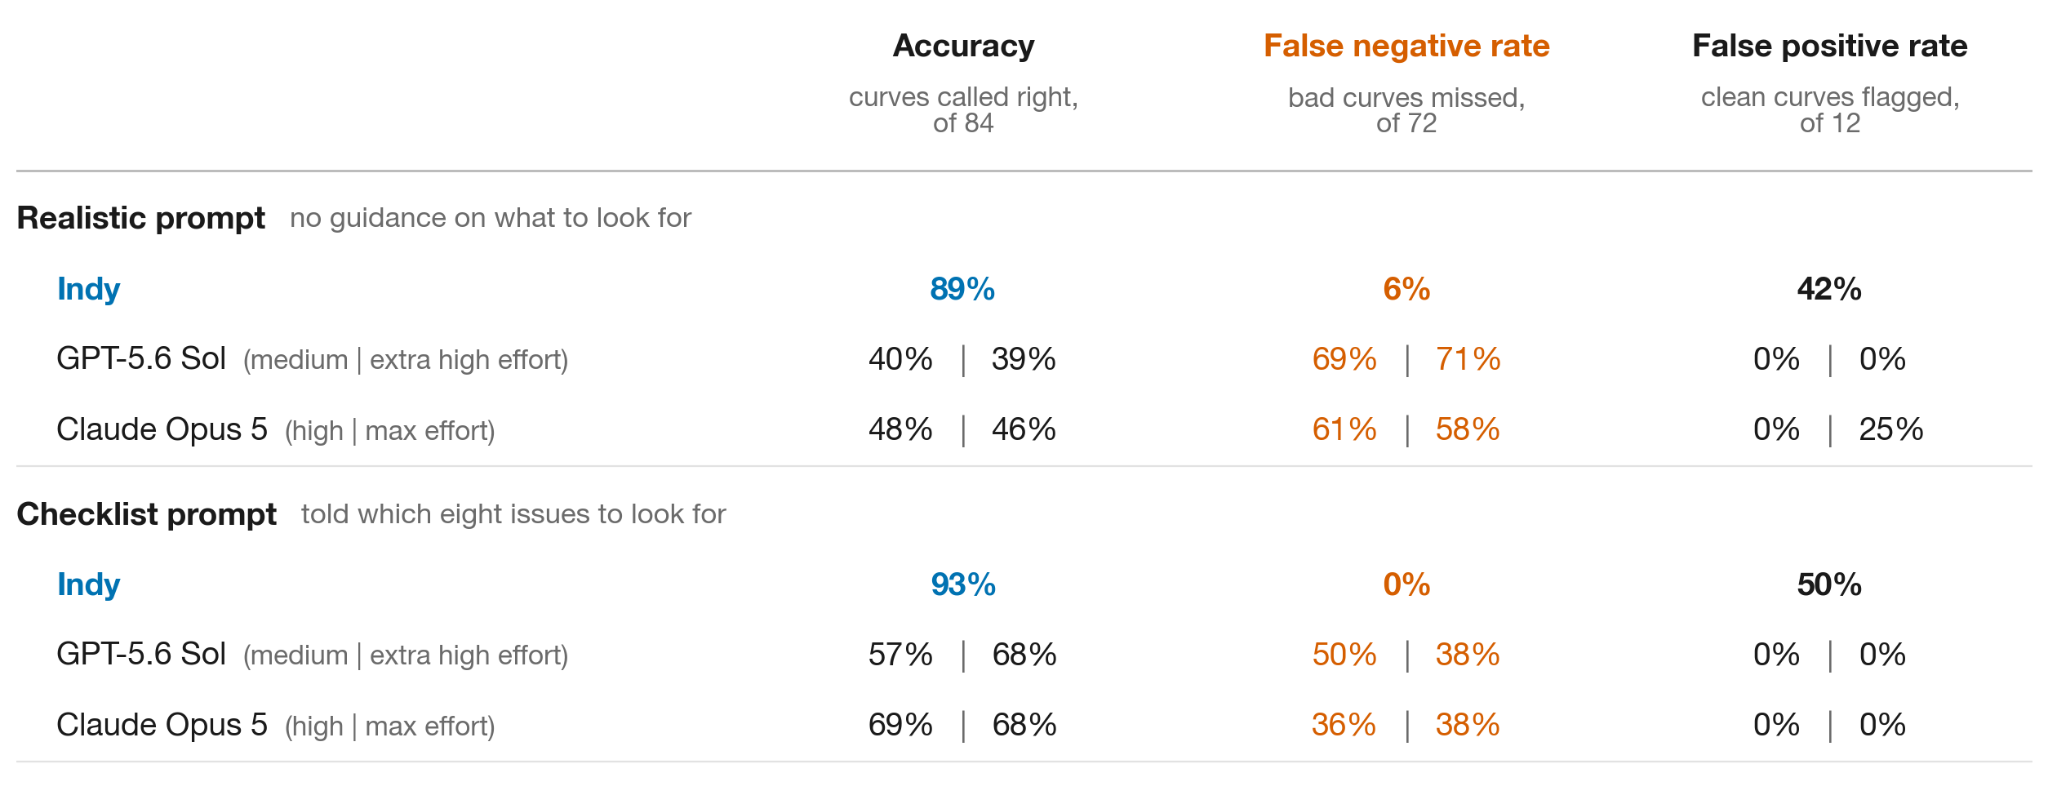Viewport: 2048px width, 792px height.
Task: Click the 'curves called right, of 84' subtitle
Action: point(963,110)
